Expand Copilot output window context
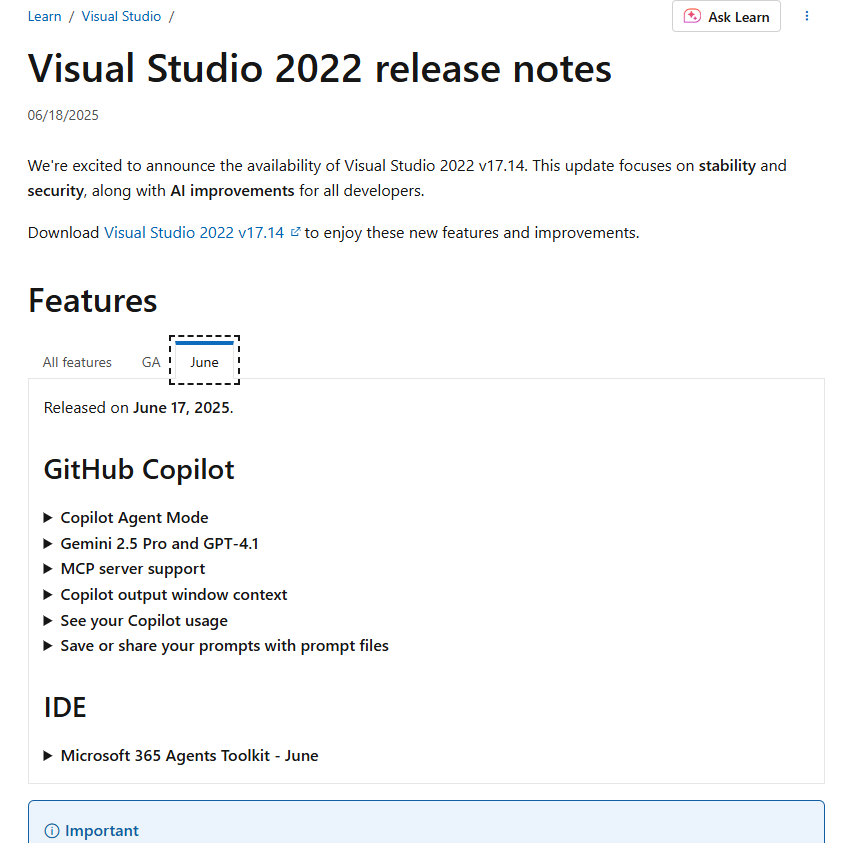The image size is (841, 843). pyautogui.click(x=165, y=595)
